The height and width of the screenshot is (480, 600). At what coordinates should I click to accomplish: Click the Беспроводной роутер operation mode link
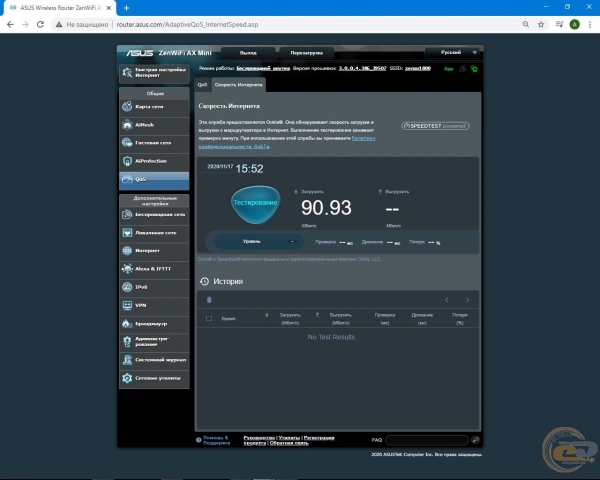pos(263,68)
